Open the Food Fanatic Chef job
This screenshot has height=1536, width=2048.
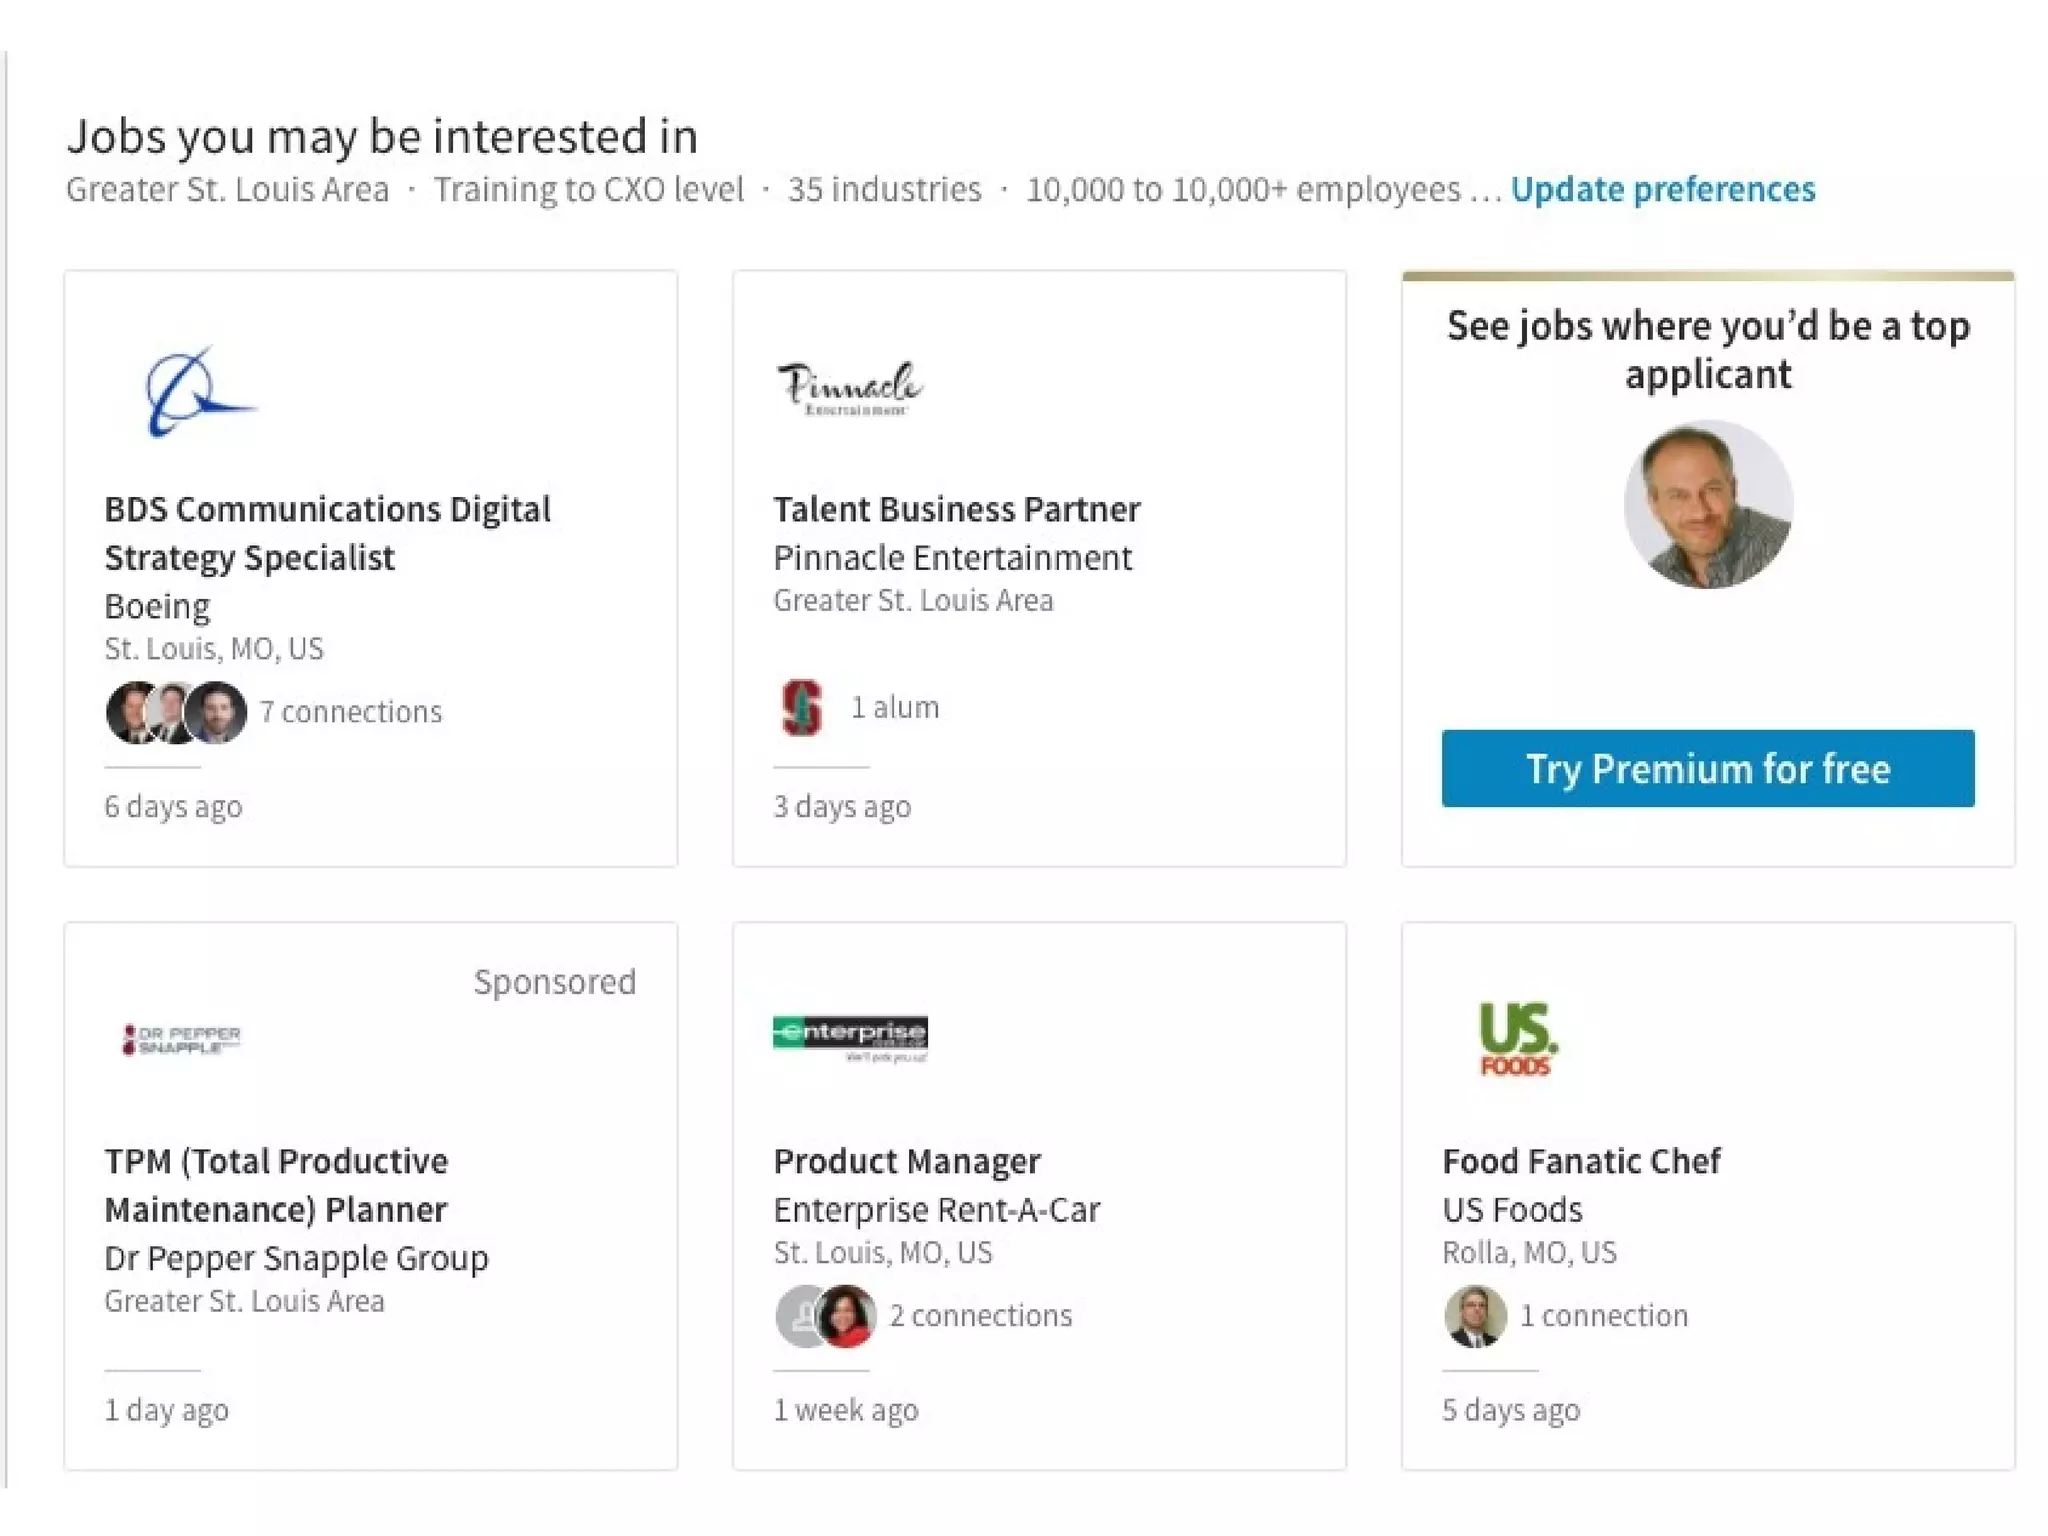1581,1161
